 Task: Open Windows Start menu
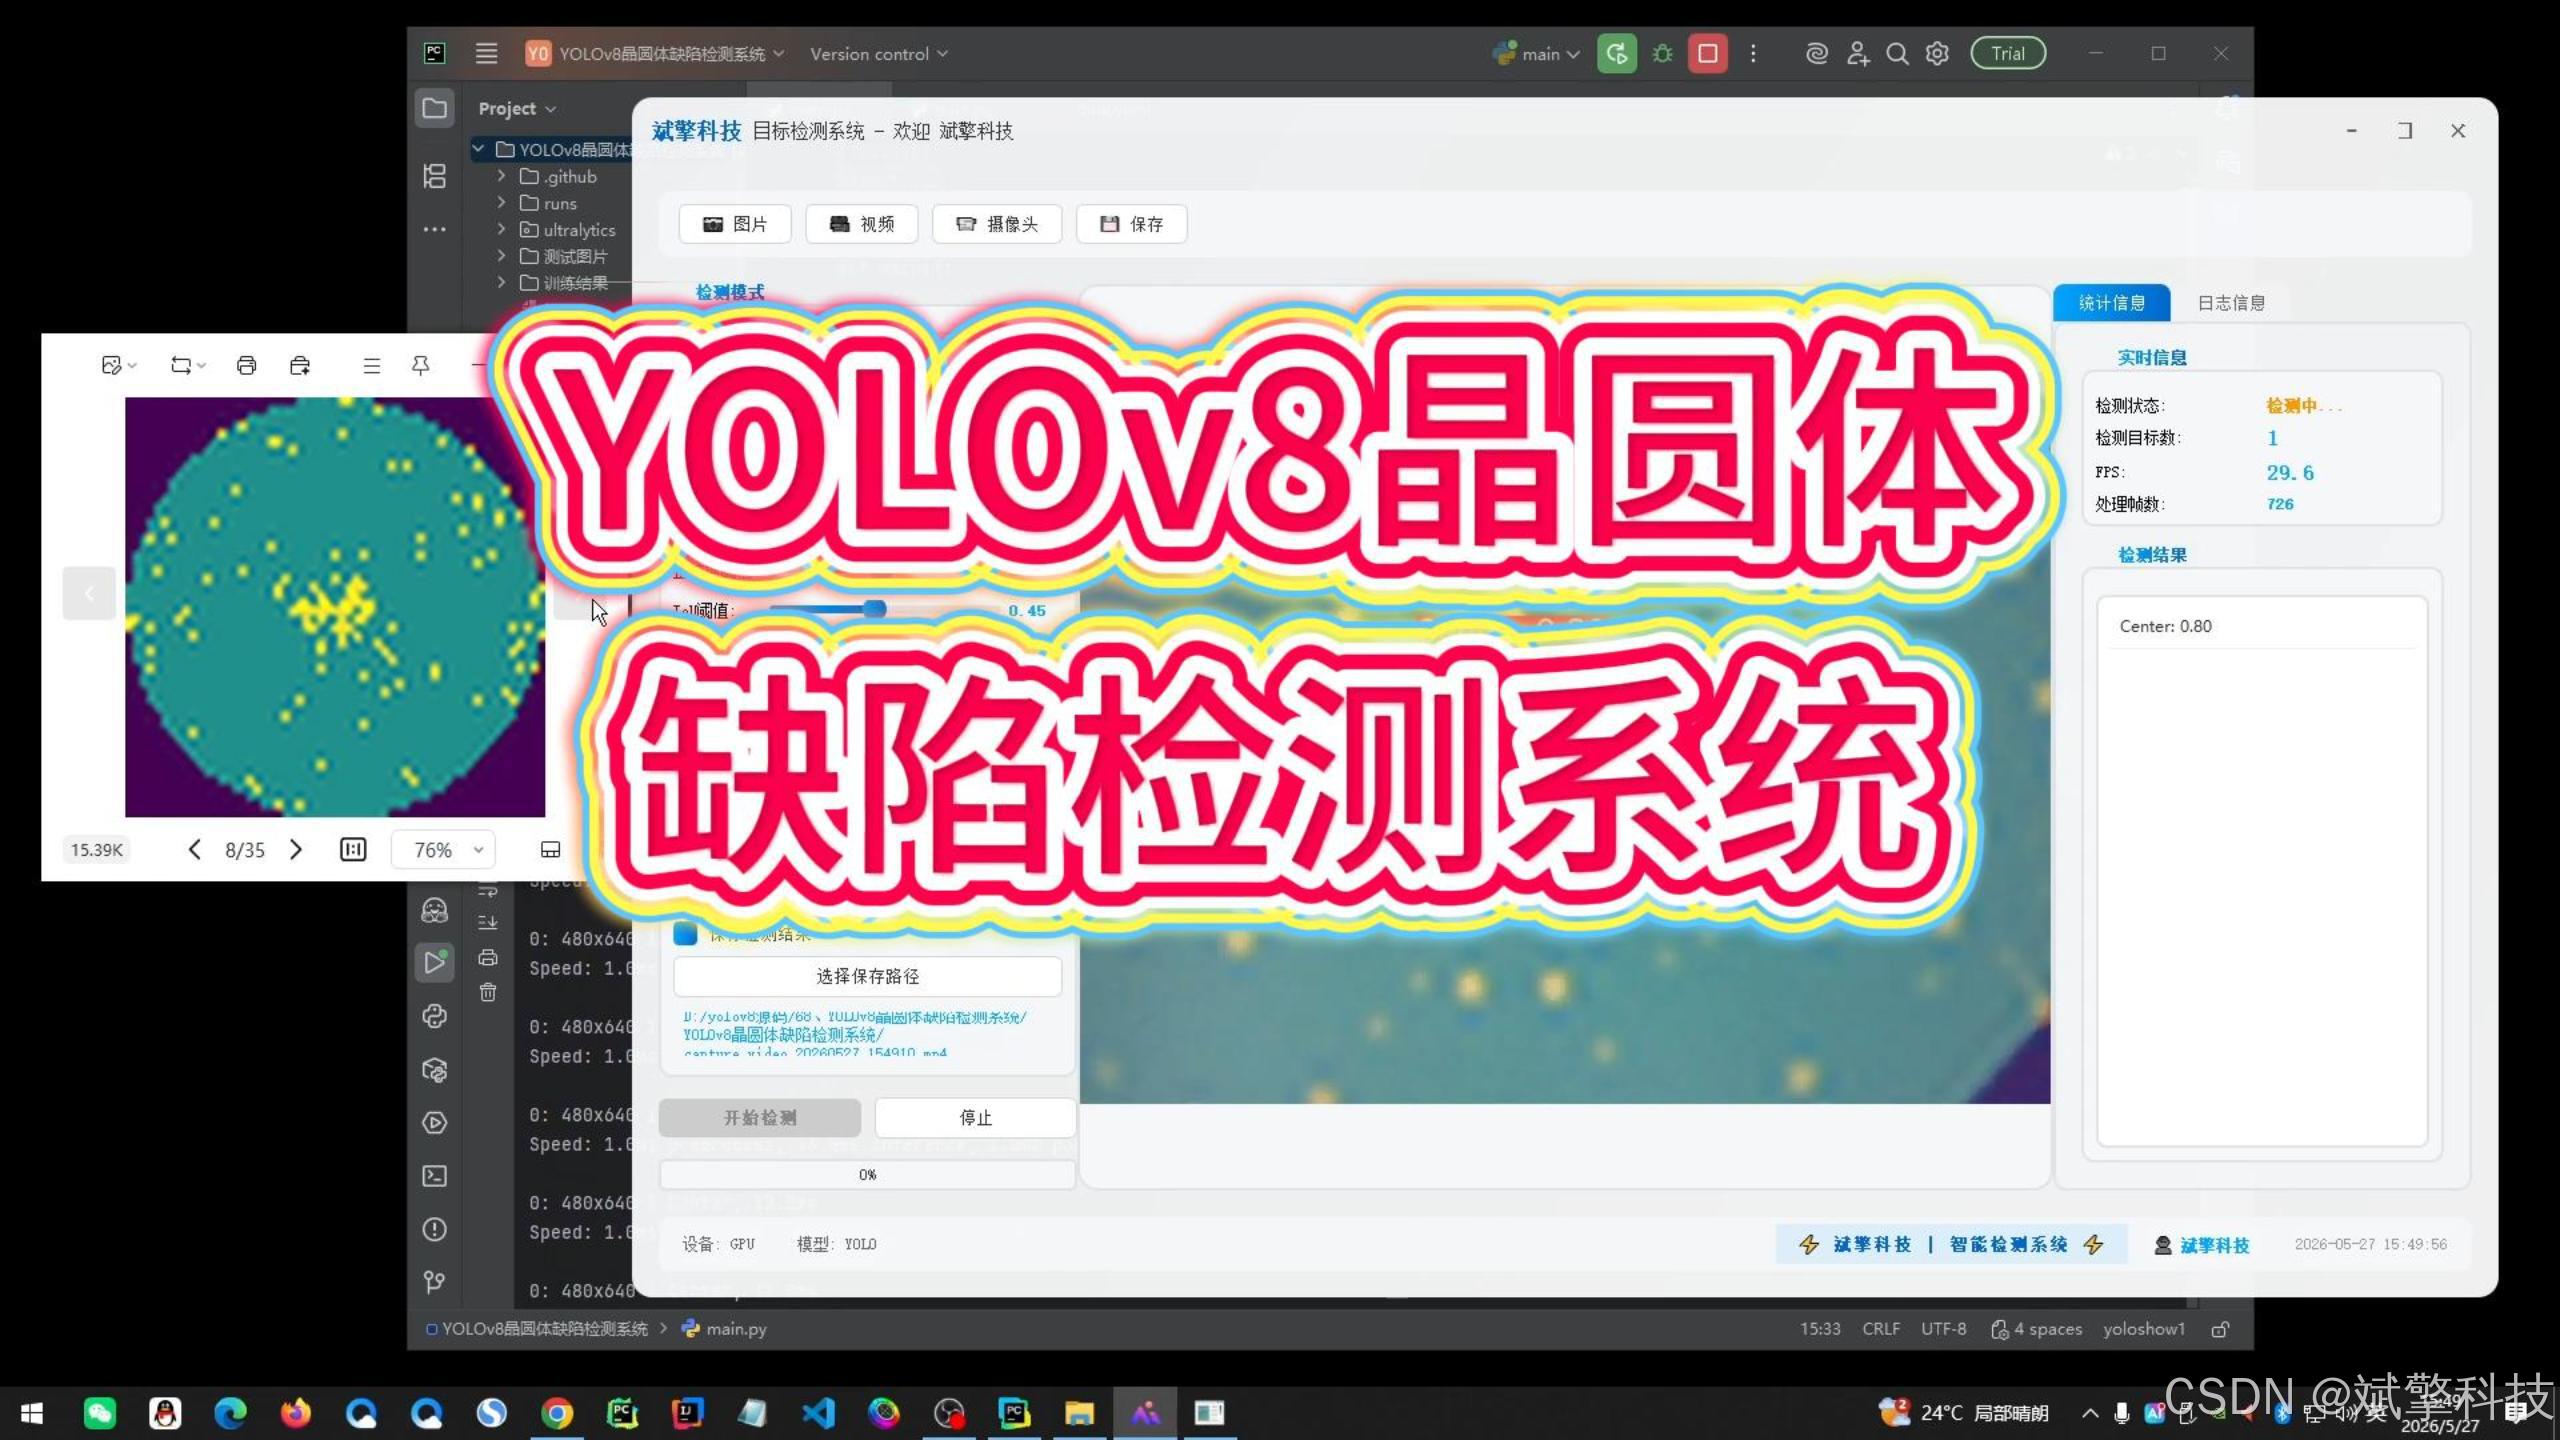pyautogui.click(x=32, y=1413)
